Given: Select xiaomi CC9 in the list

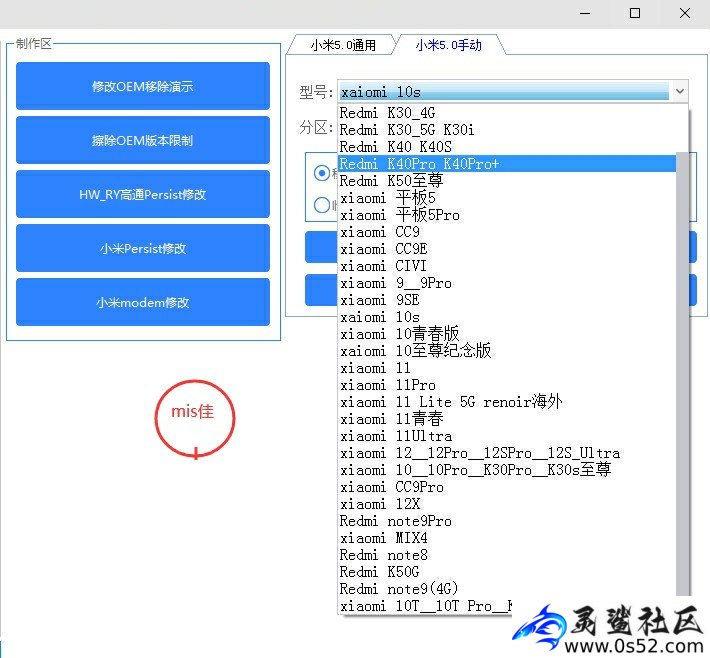Looking at the screenshot, I should [507, 232].
